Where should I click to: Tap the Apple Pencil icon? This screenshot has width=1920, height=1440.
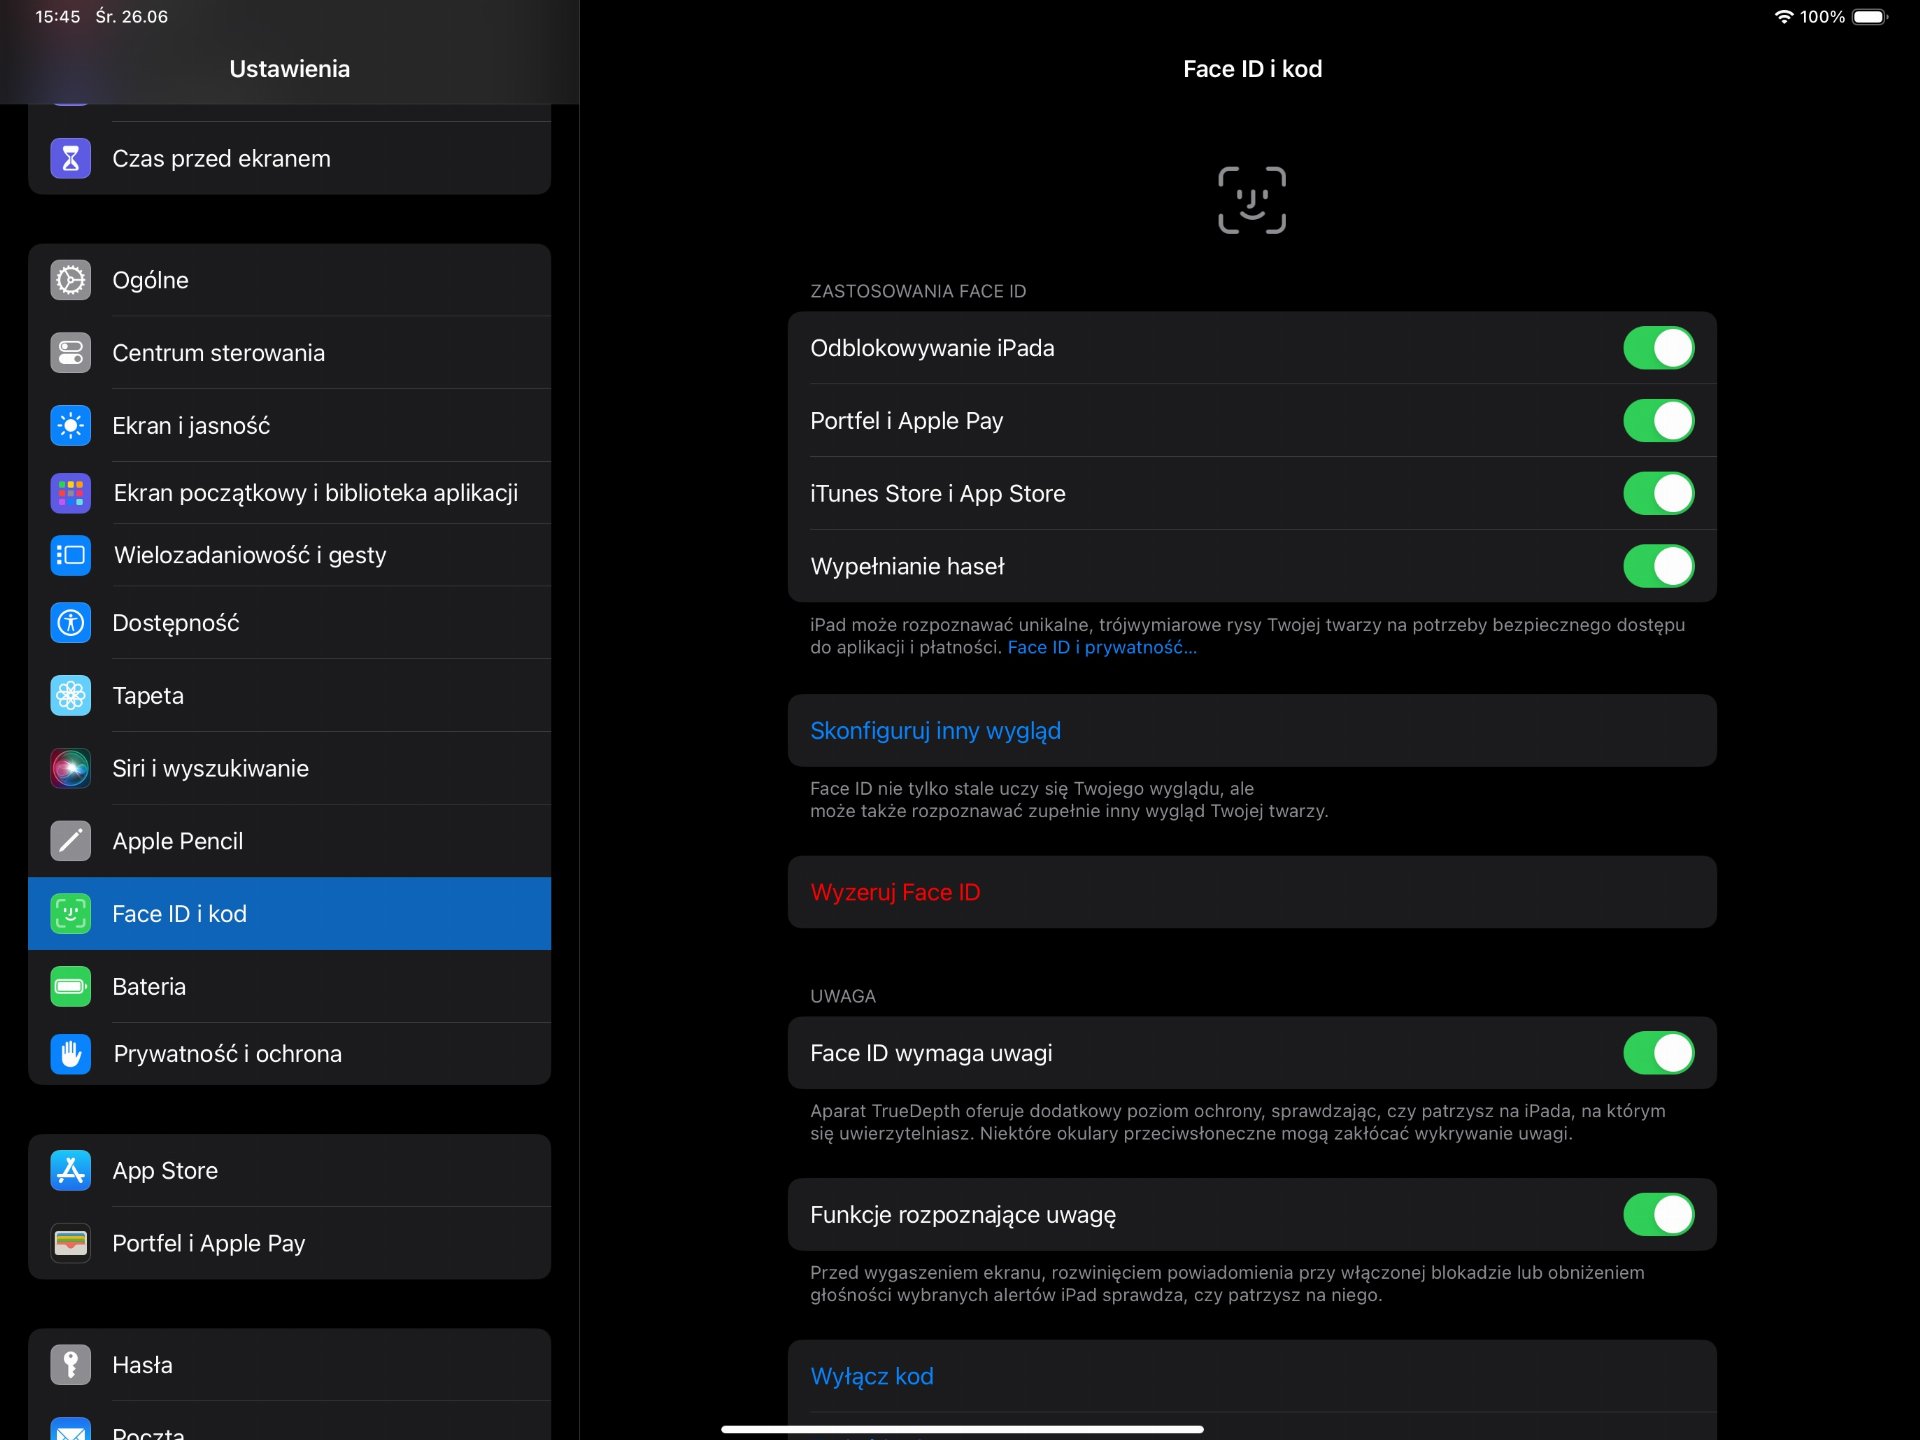[70, 841]
